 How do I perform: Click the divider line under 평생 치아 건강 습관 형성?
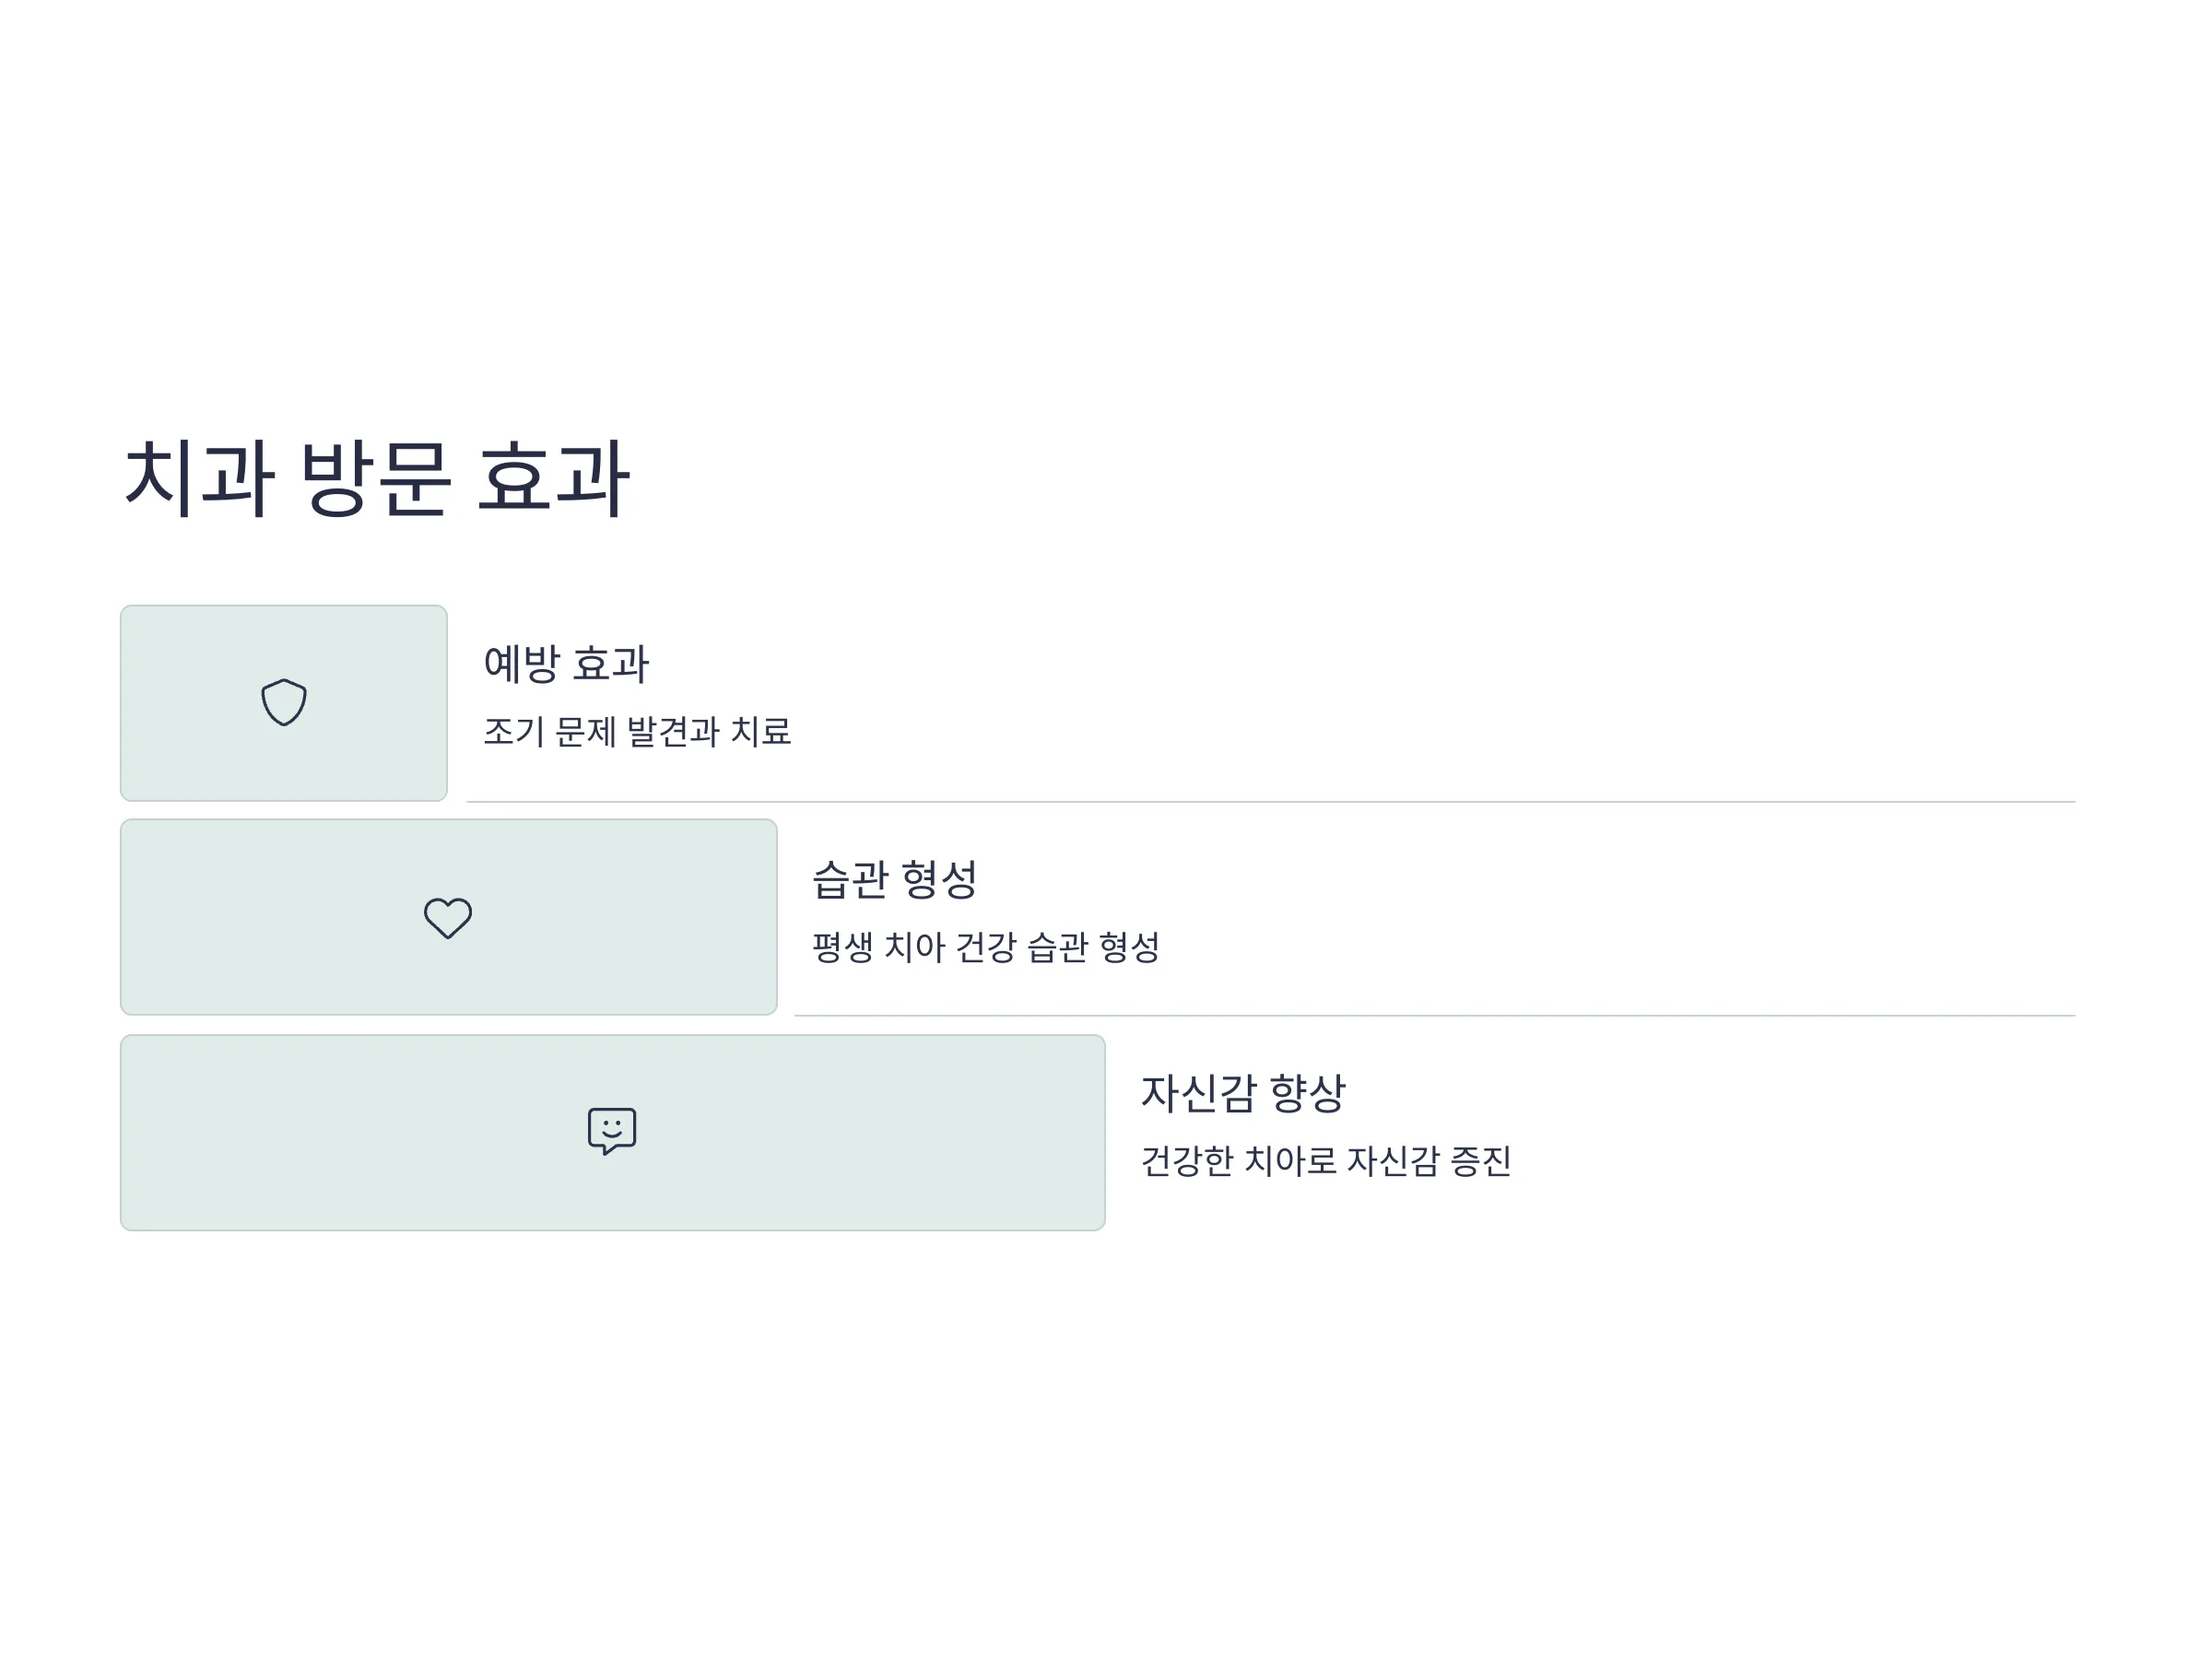[x=1435, y=1016]
